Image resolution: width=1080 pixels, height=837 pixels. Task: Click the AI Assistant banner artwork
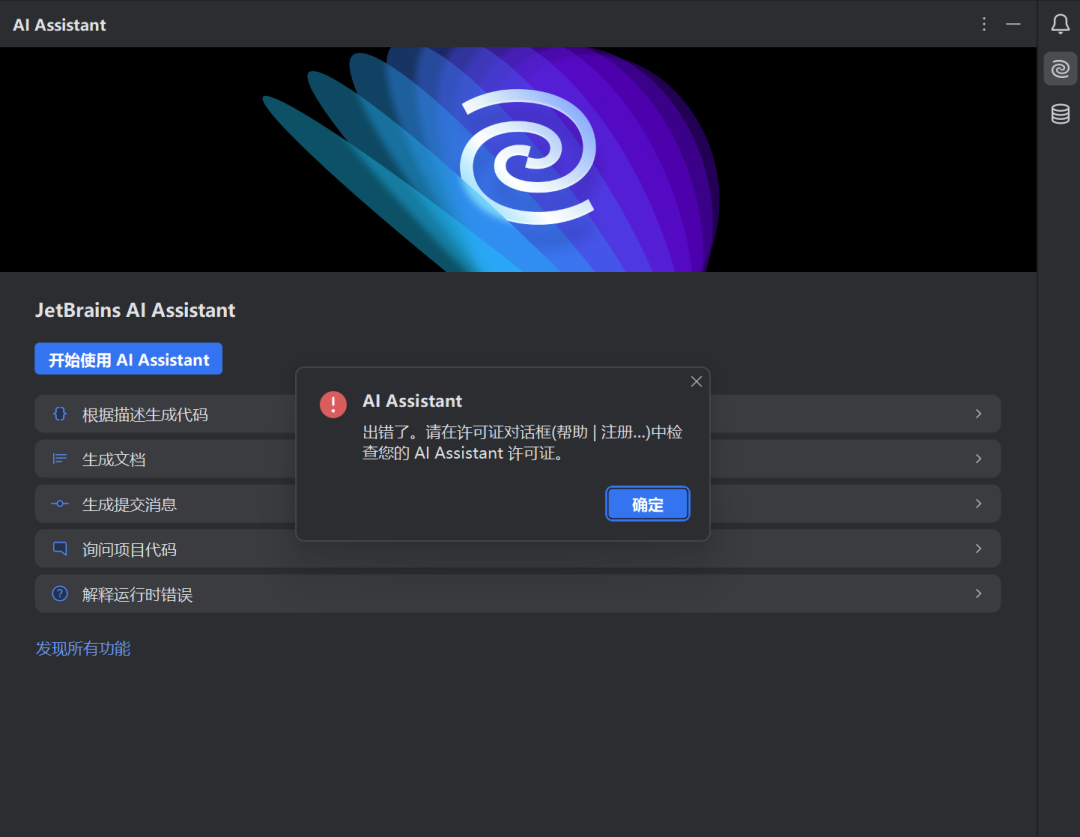pyautogui.click(x=518, y=159)
